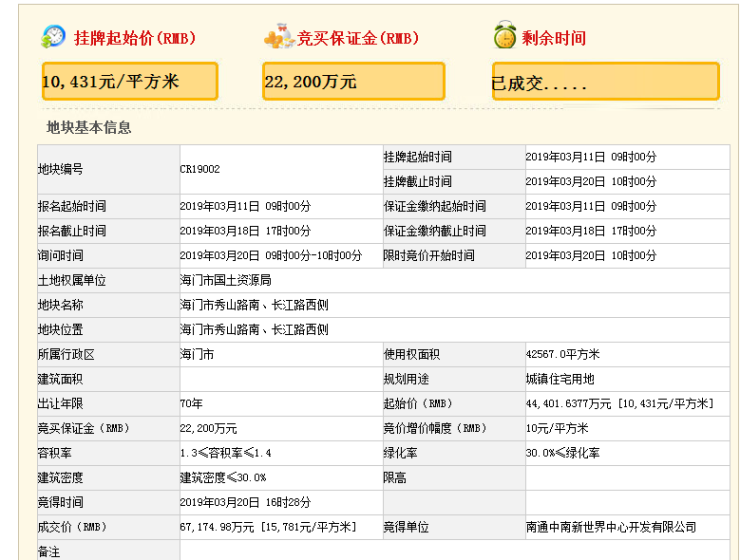Click the 22,200万元 deposit box
This screenshot has width=740, height=560.
click(x=353, y=81)
